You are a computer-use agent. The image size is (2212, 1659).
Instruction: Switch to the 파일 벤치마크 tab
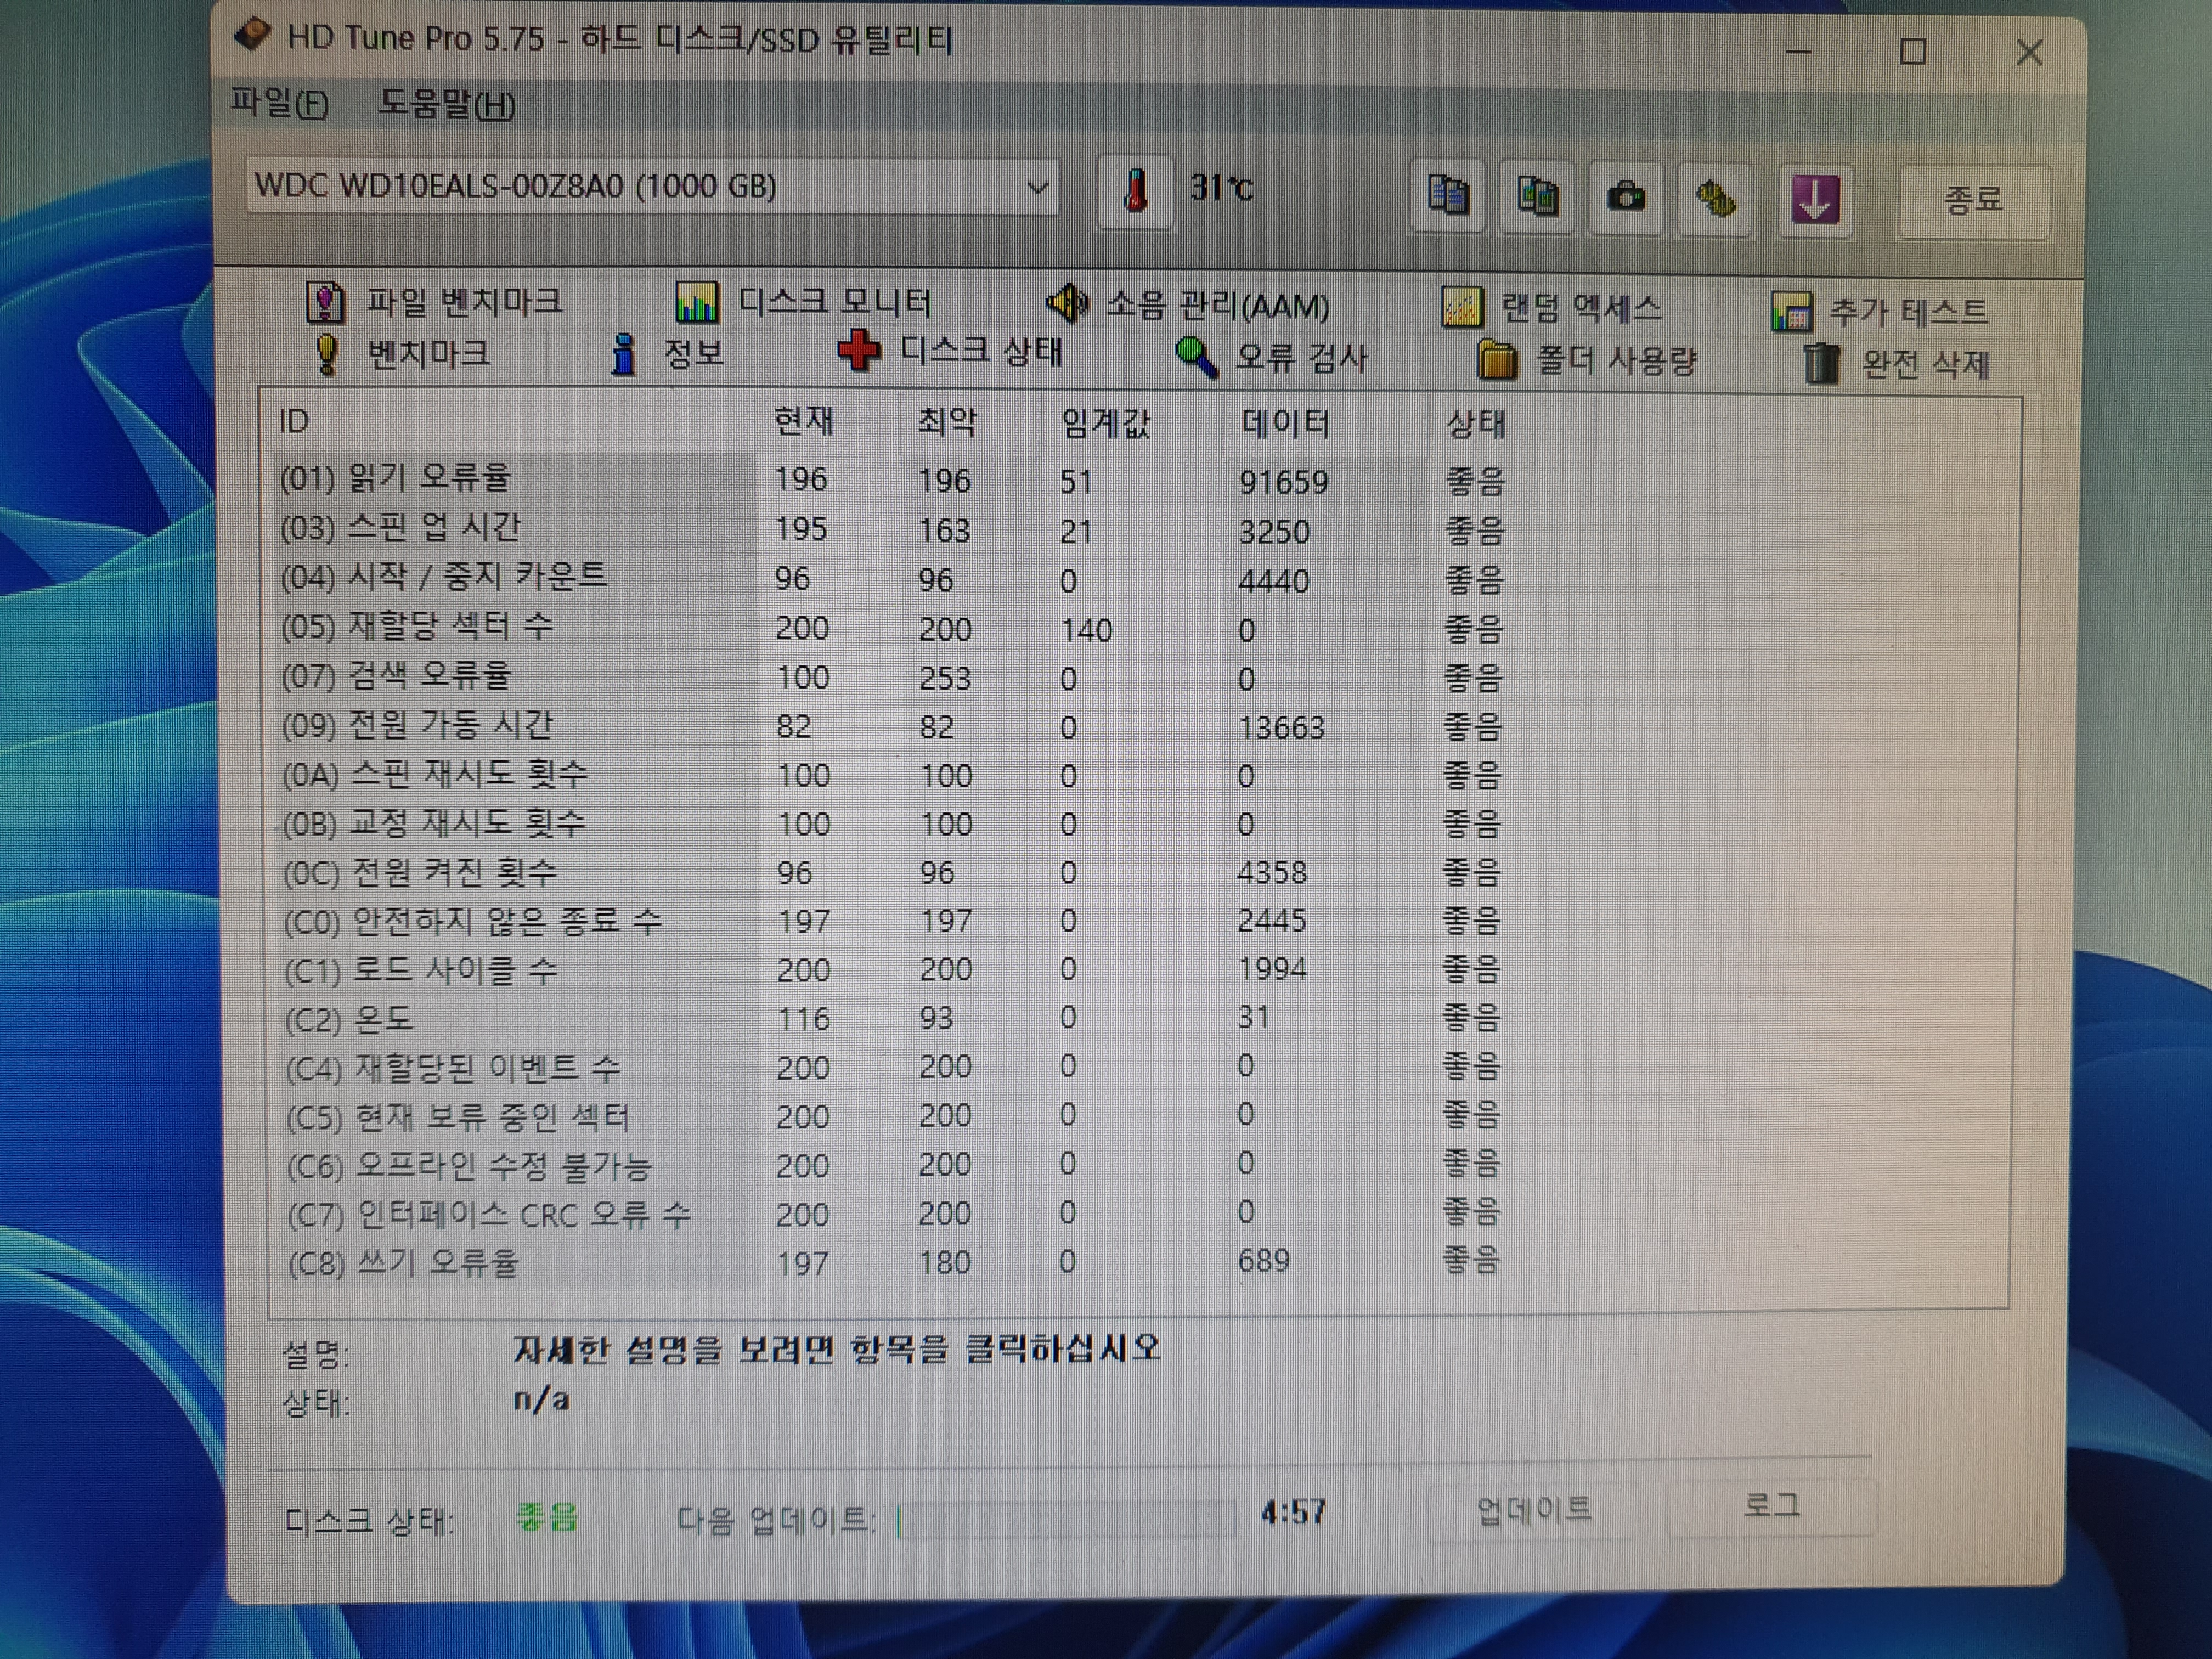tap(434, 301)
